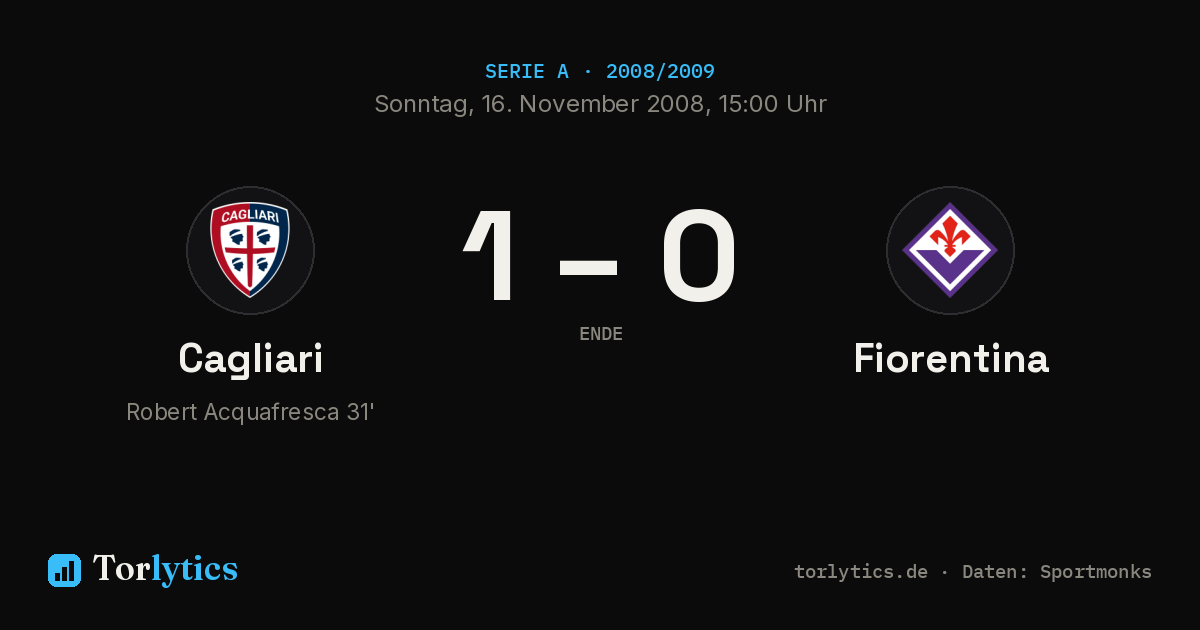1200x630 pixels.
Task: Click the away score digit 0
Action: pyautogui.click(x=699, y=256)
